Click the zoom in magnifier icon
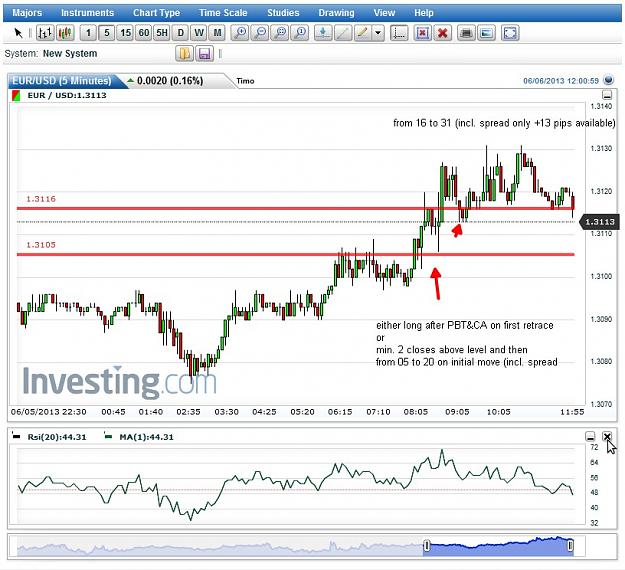625x570 pixels. [240, 33]
